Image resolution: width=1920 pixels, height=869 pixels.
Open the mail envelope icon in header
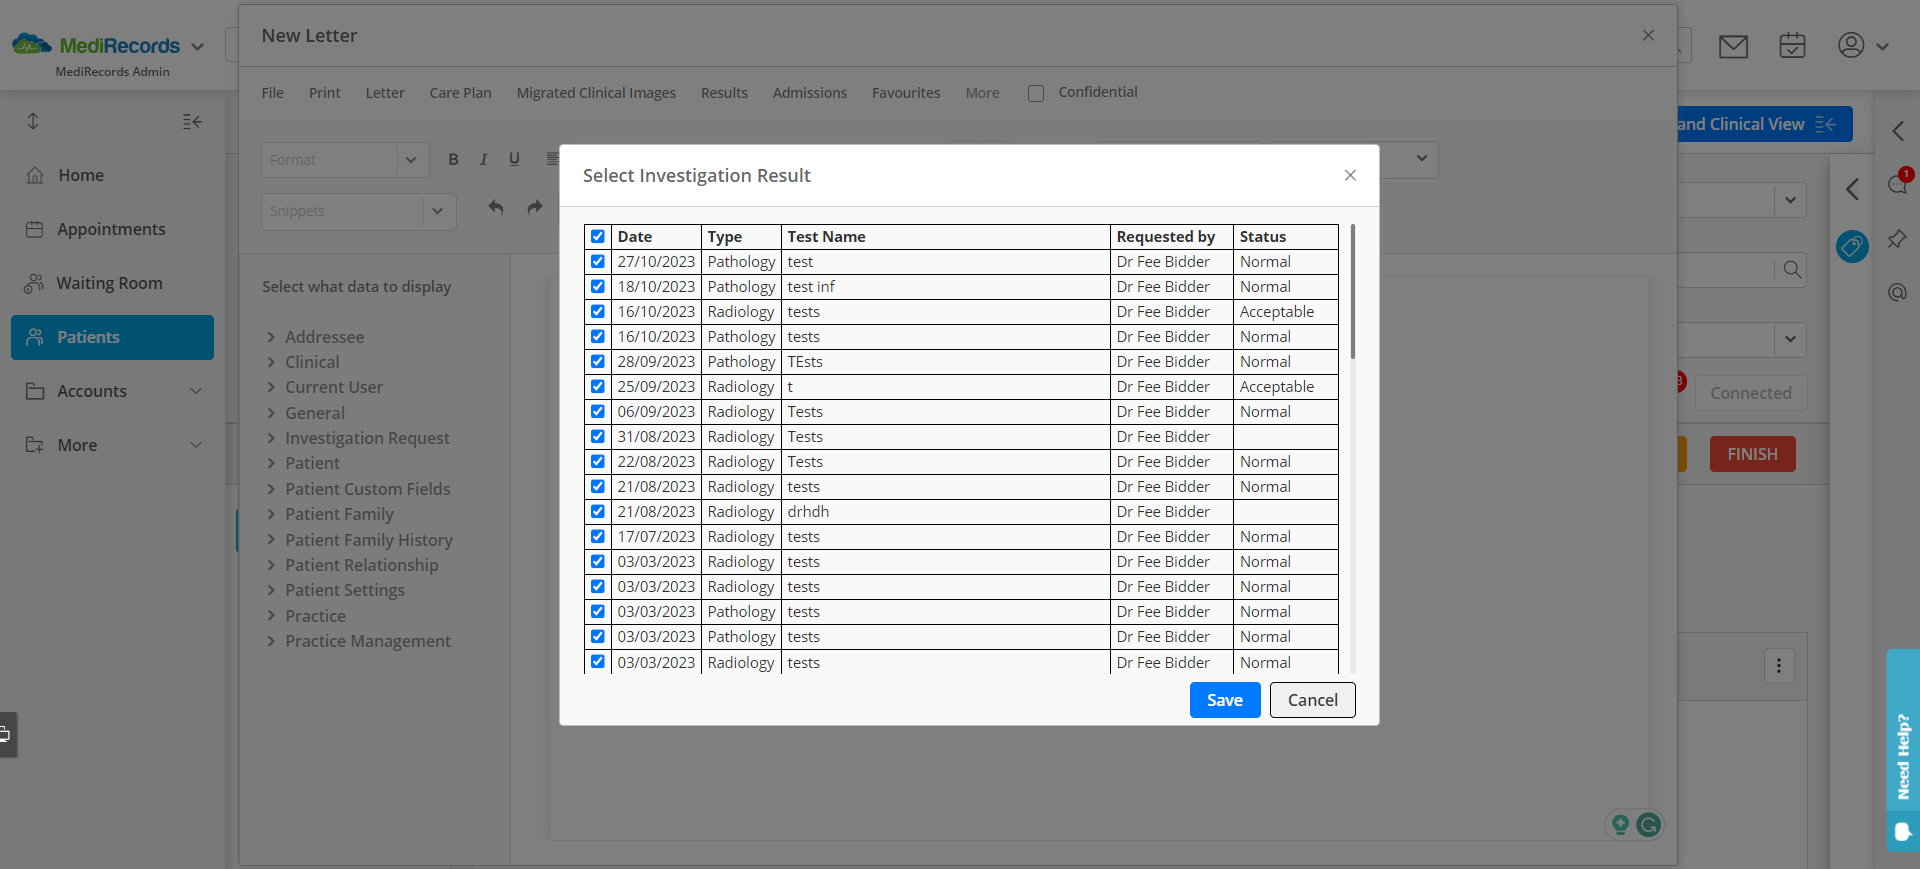point(1733,46)
